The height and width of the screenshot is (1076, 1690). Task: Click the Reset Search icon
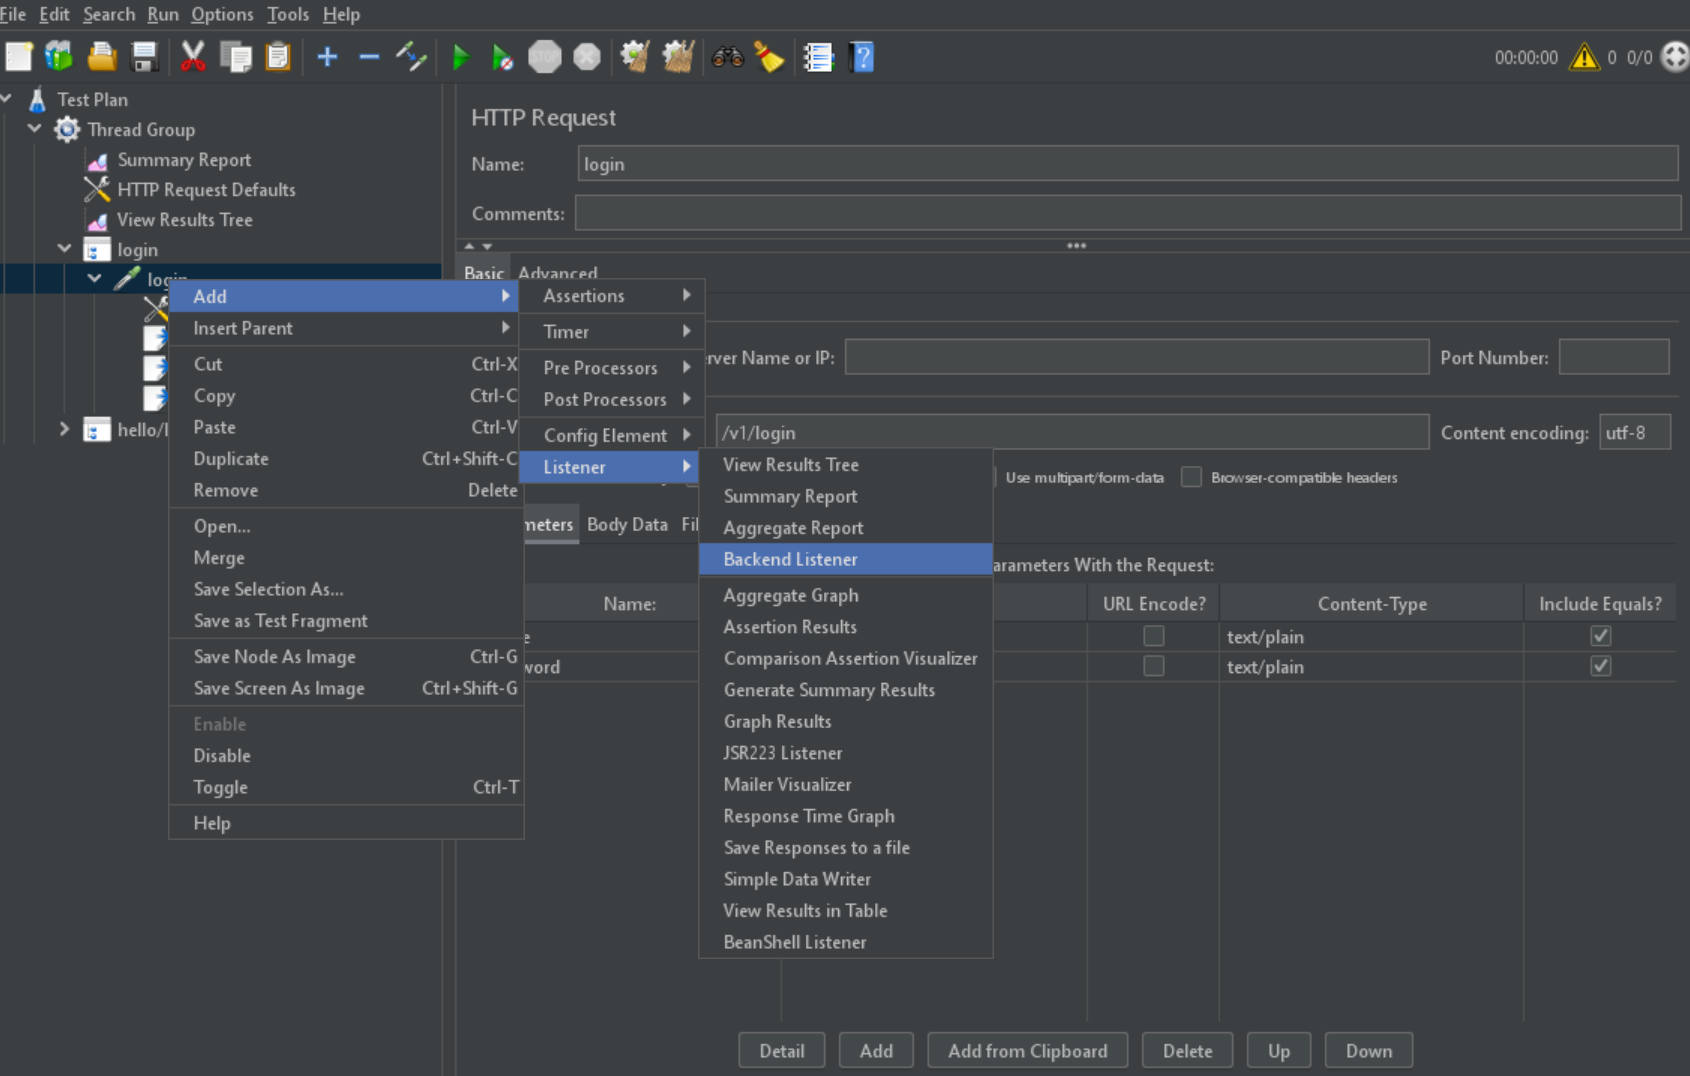(x=769, y=57)
